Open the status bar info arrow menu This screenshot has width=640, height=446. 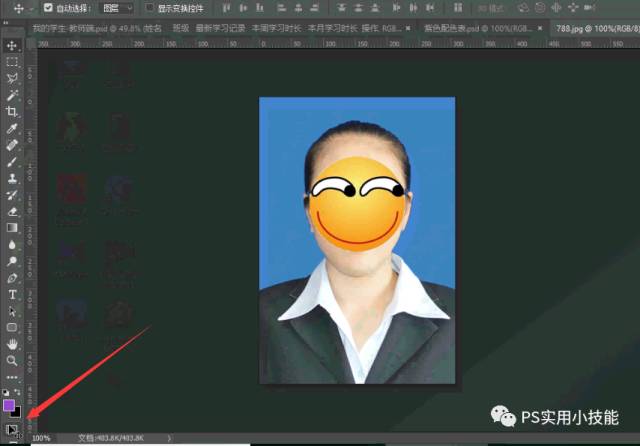click(169, 438)
